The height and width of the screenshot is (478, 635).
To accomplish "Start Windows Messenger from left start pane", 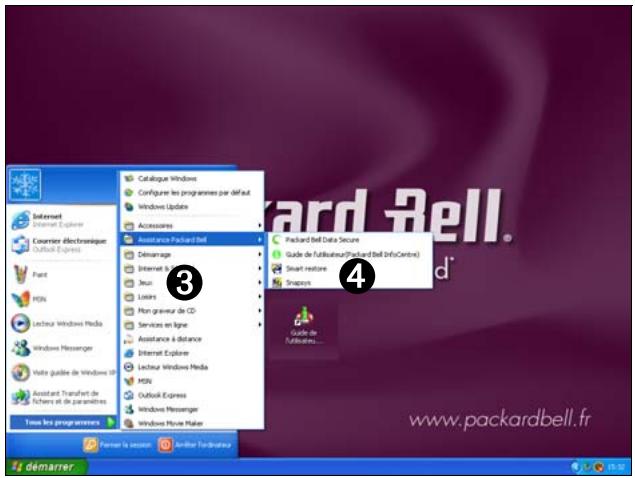I will click(x=61, y=348).
